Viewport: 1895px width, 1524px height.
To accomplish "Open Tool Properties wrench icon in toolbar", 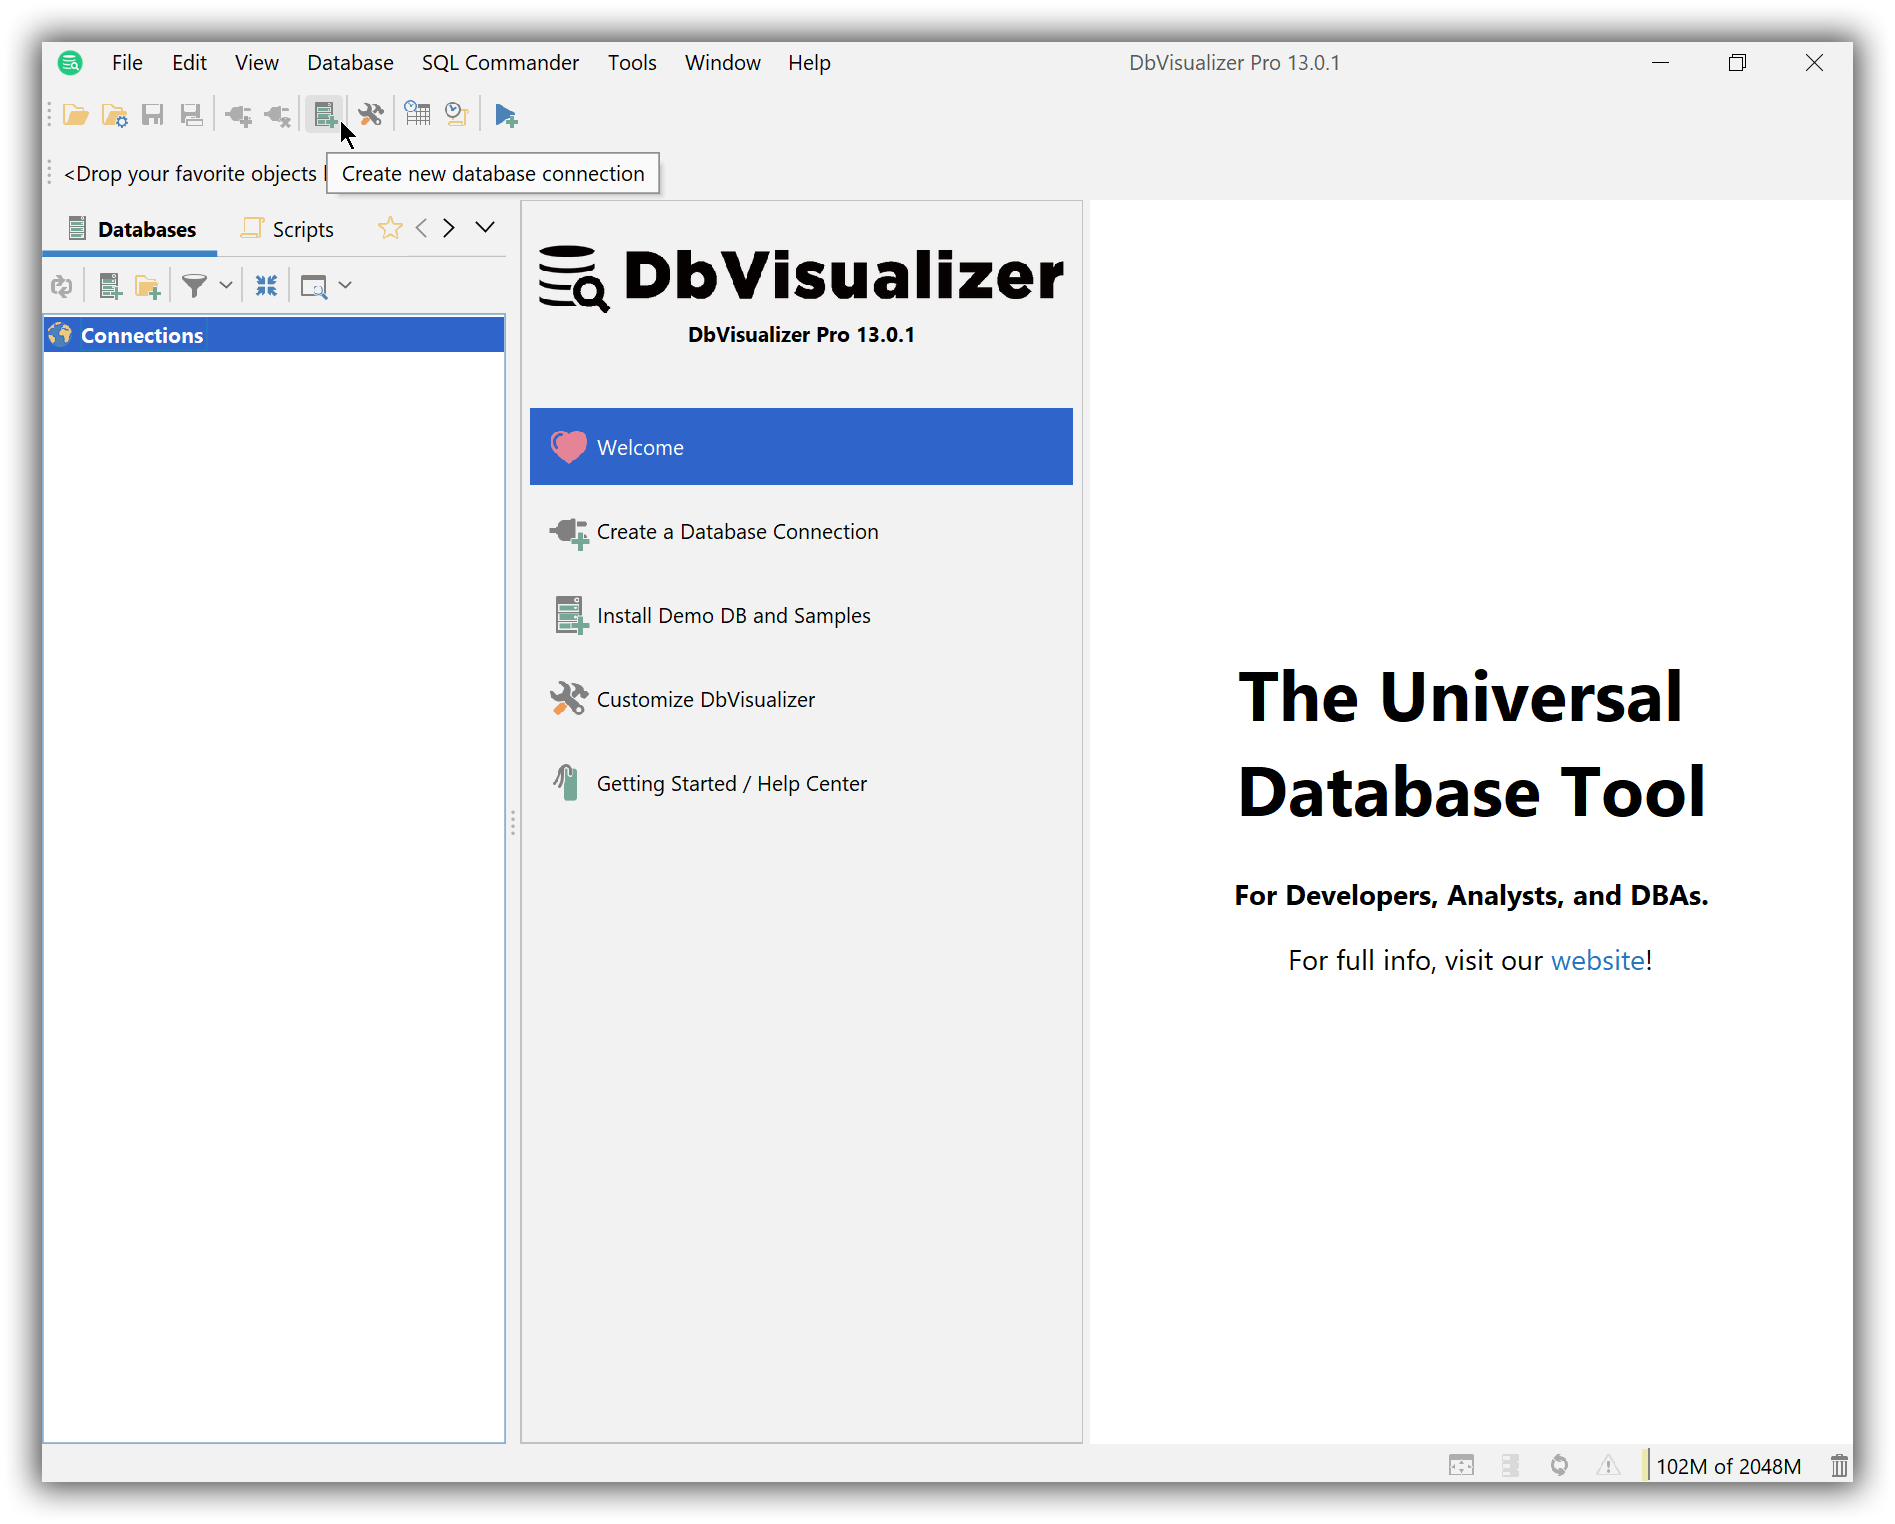I will pos(370,115).
